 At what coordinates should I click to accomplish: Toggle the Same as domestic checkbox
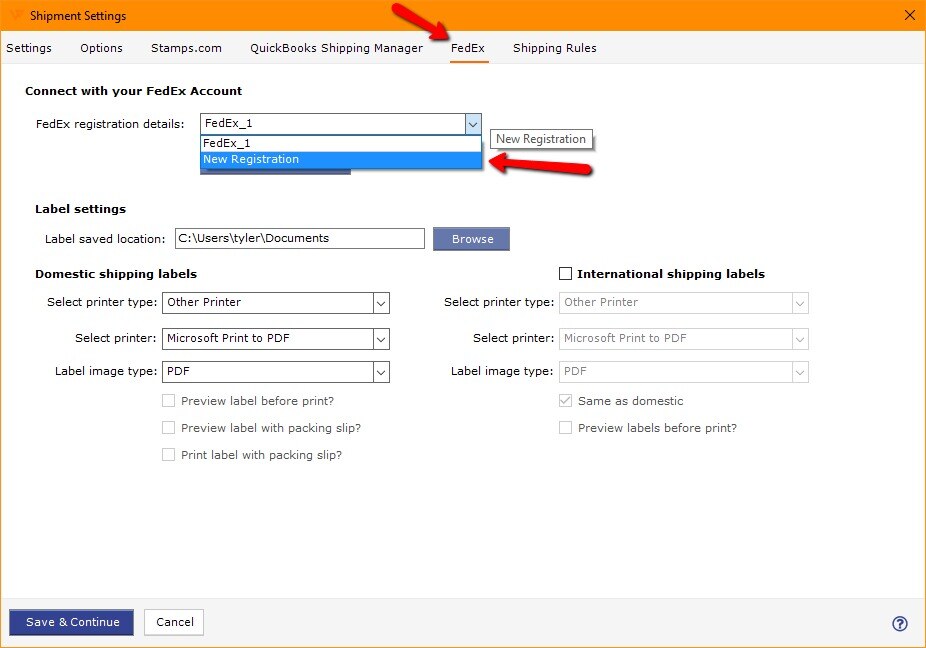point(565,401)
